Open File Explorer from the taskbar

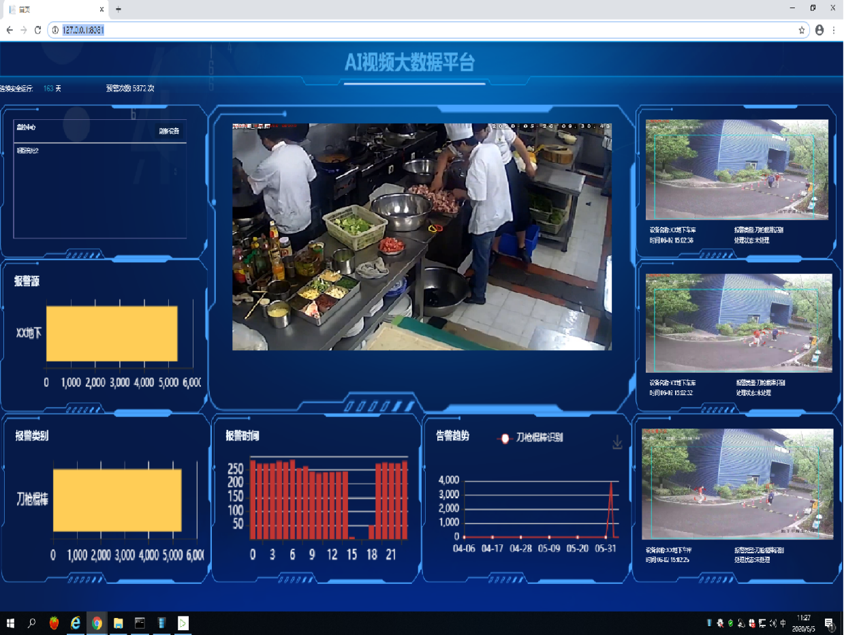pyautogui.click(x=118, y=623)
